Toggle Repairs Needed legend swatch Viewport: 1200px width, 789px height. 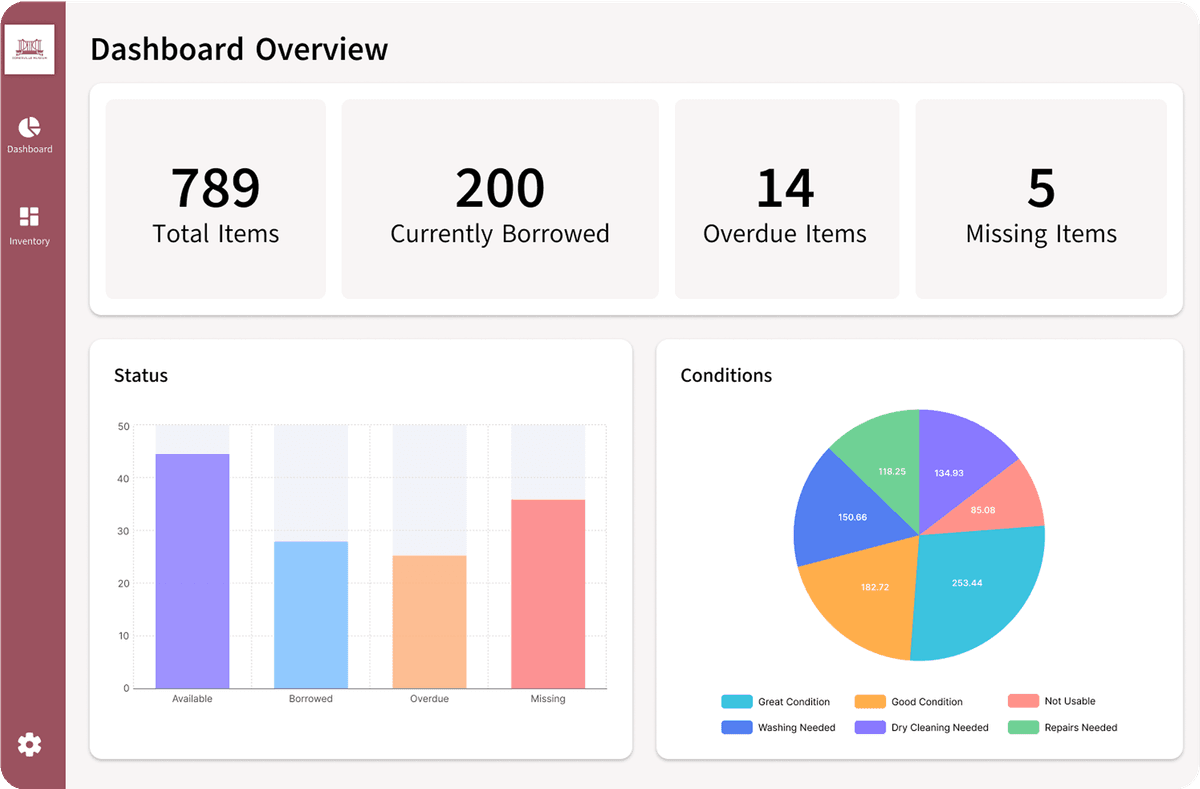pyautogui.click(x=1023, y=728)
